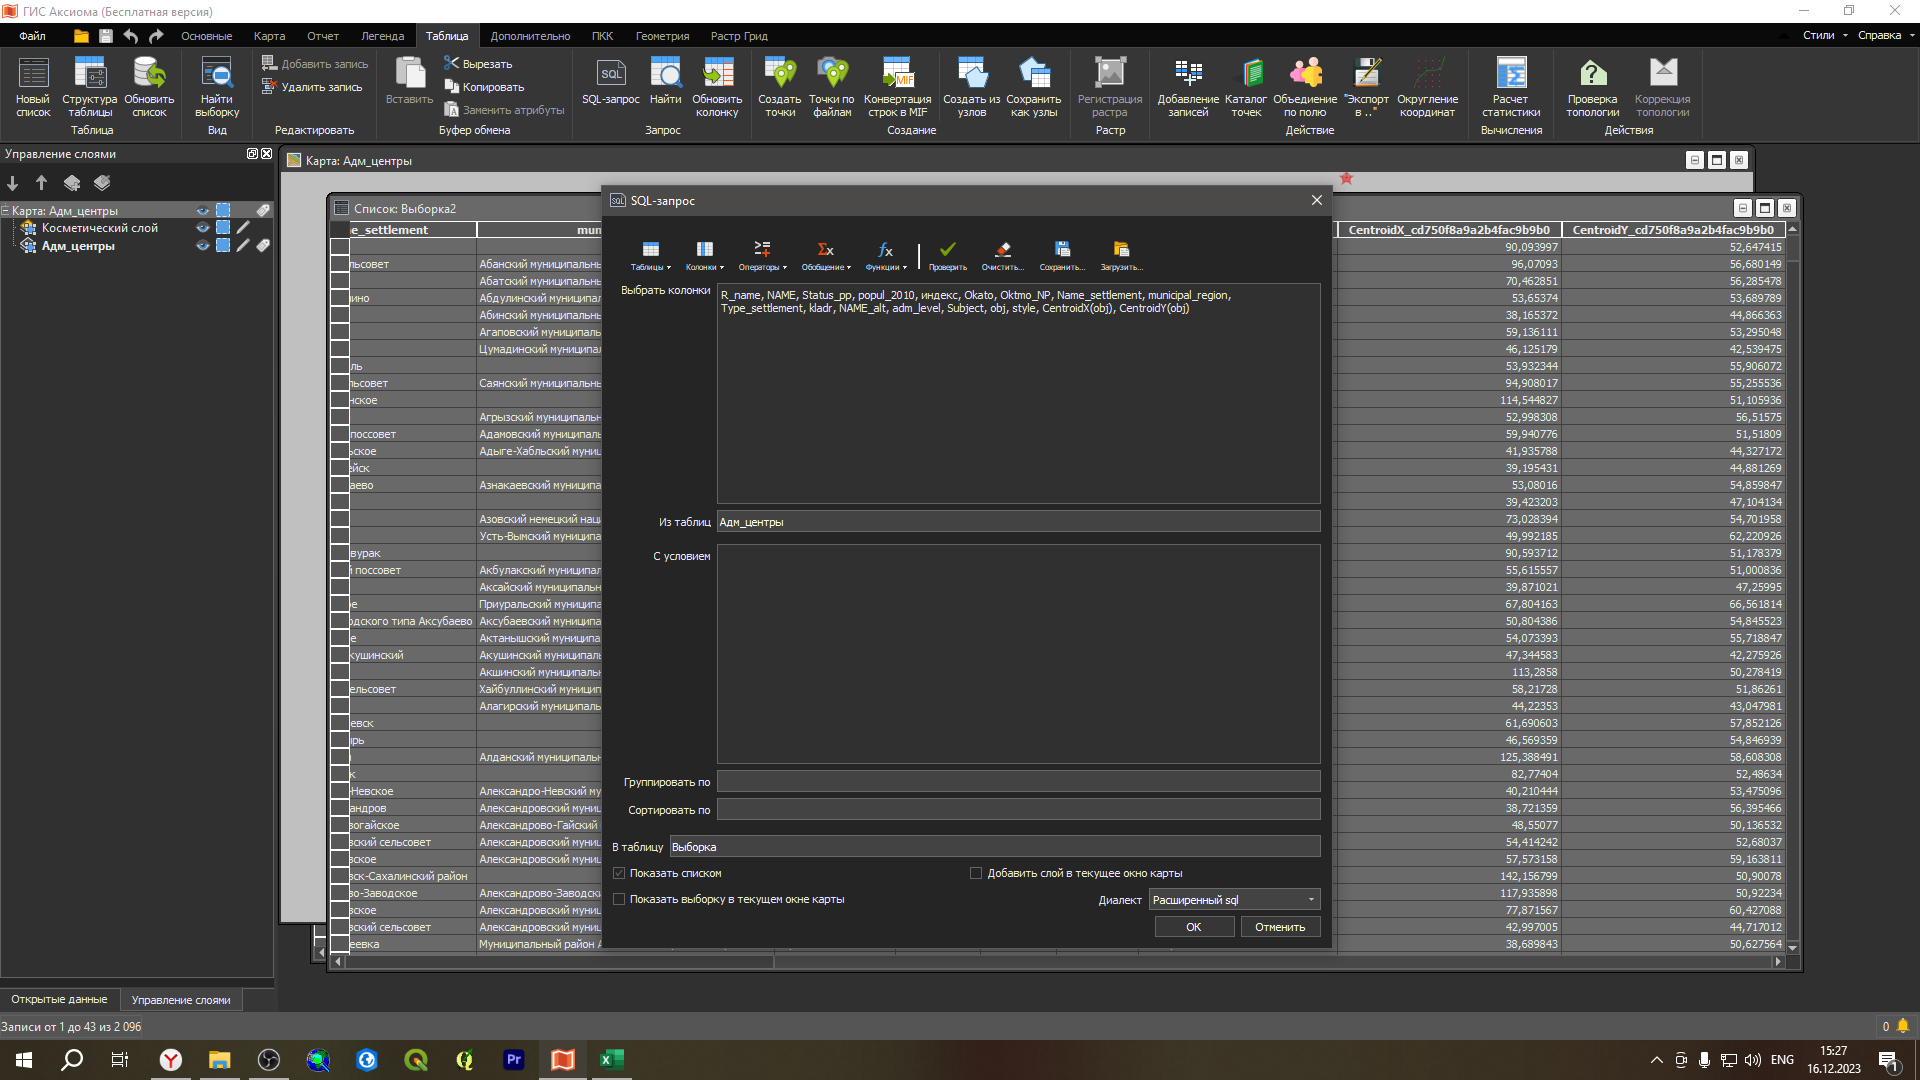
Task: Open the Карта ribbon tab
Action: pyautogui.click(x=269, y=36)
